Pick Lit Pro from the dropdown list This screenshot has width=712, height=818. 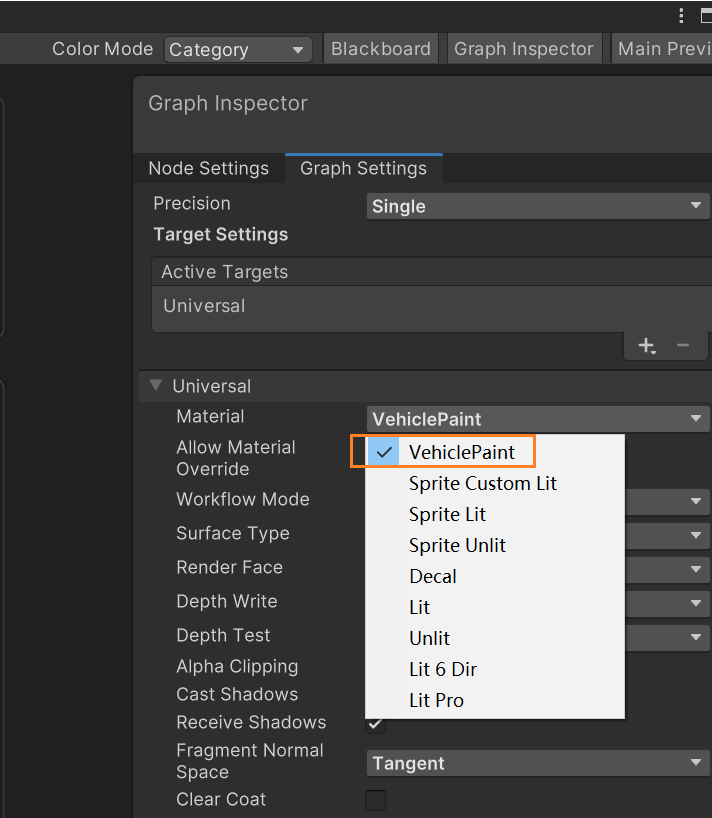click(x=437, y=700)
